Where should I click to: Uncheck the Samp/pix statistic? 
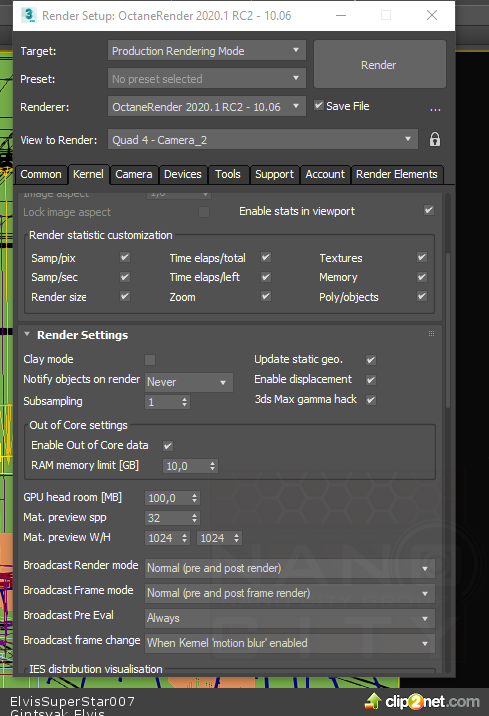(125, 258)
